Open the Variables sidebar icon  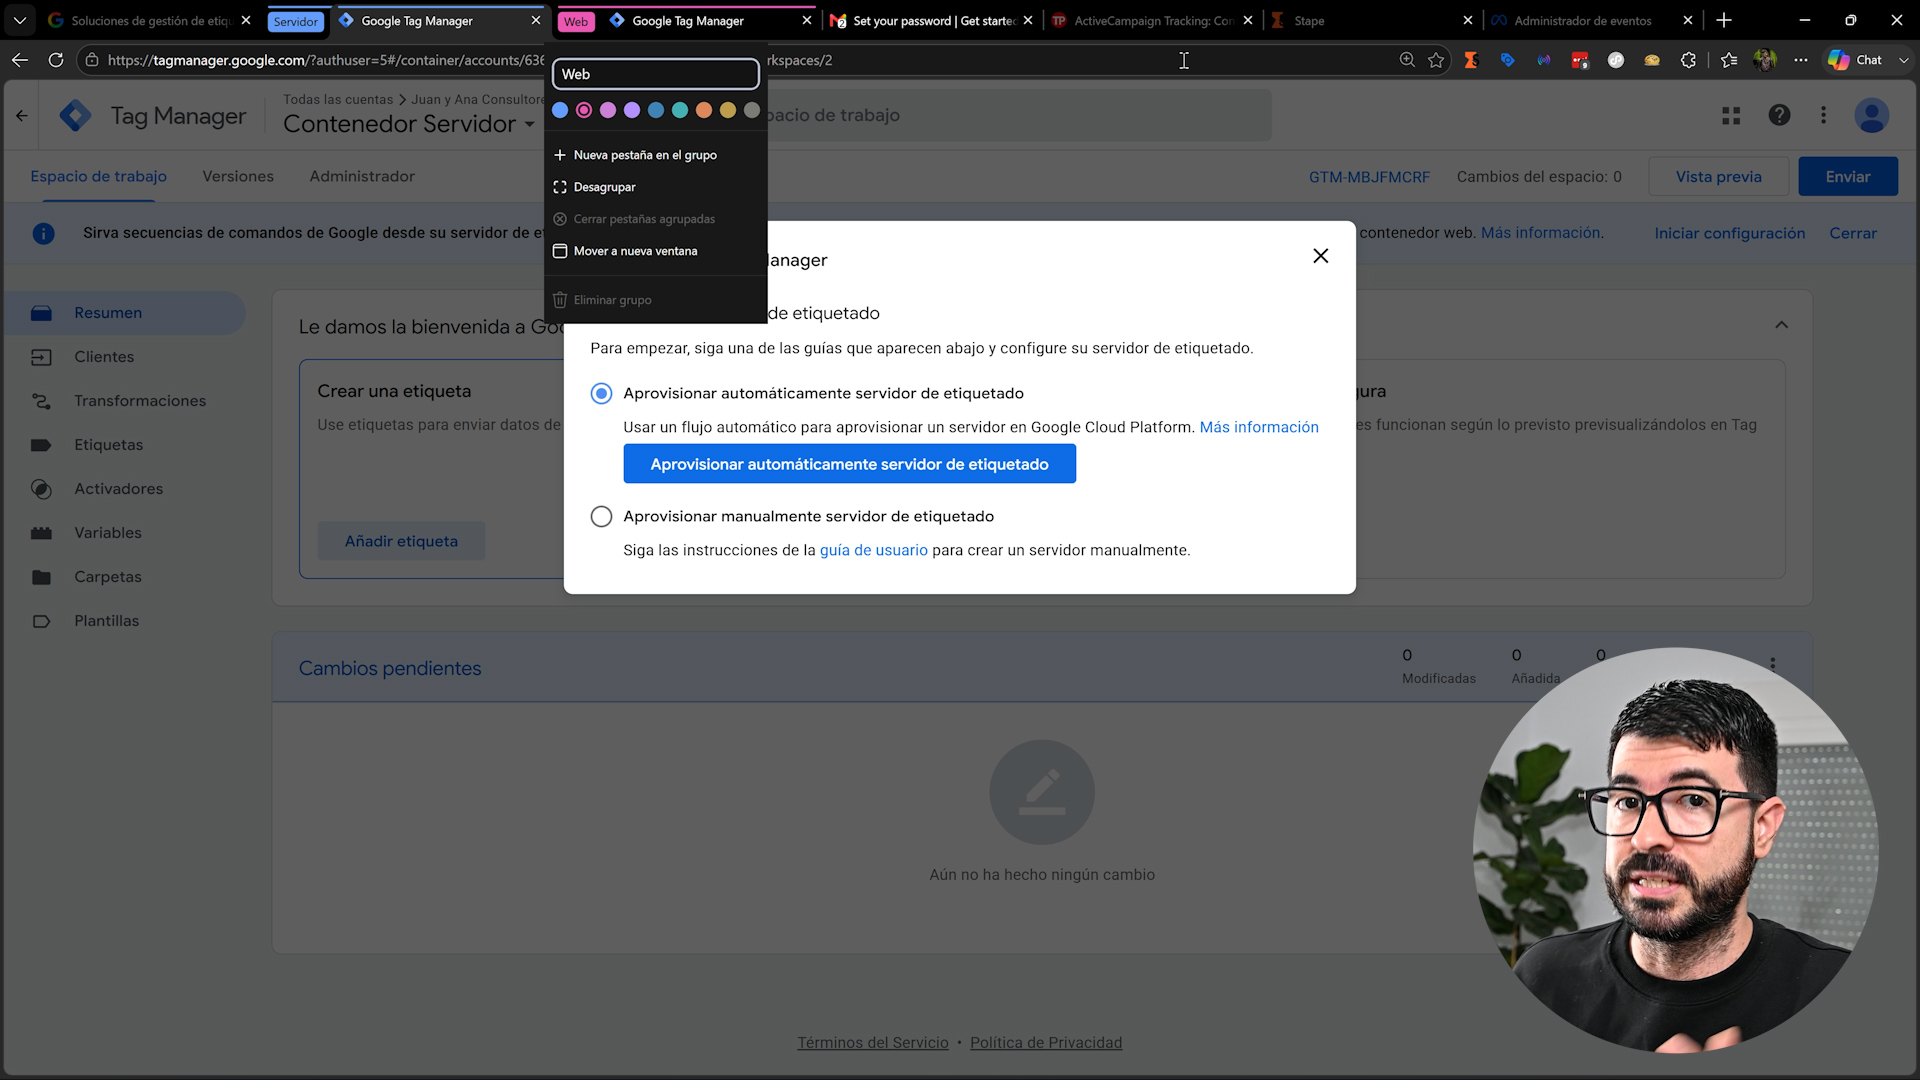coord(41,533)
